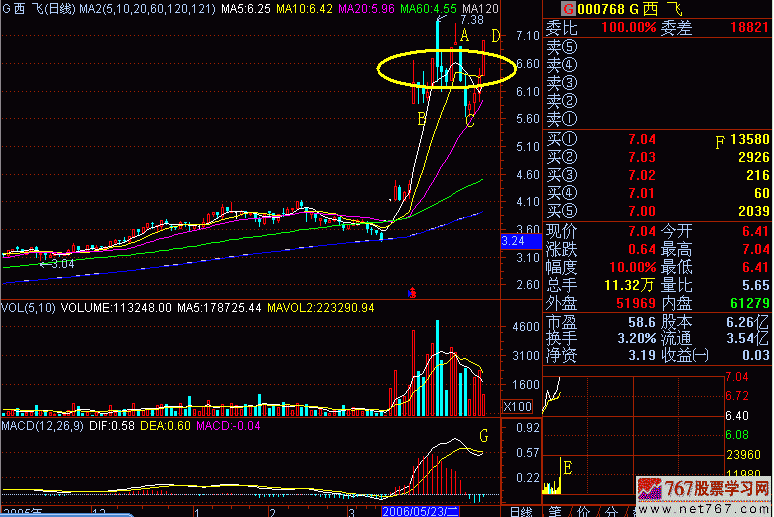Select the 日线 tab at the bottom
The width and height of the screenshot is (774, 517).
(520, 511)
